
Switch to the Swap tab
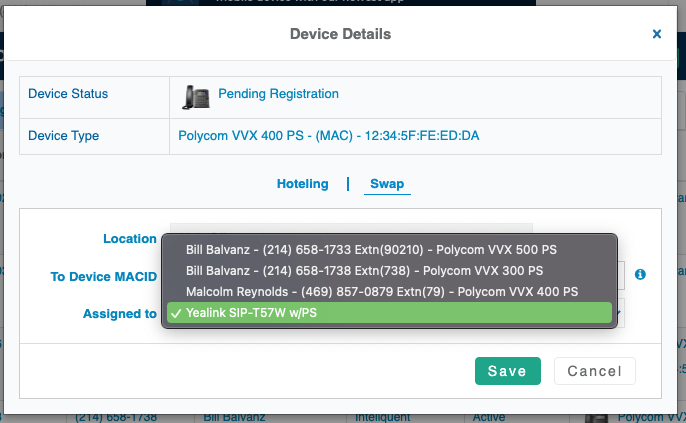point(387,184)
